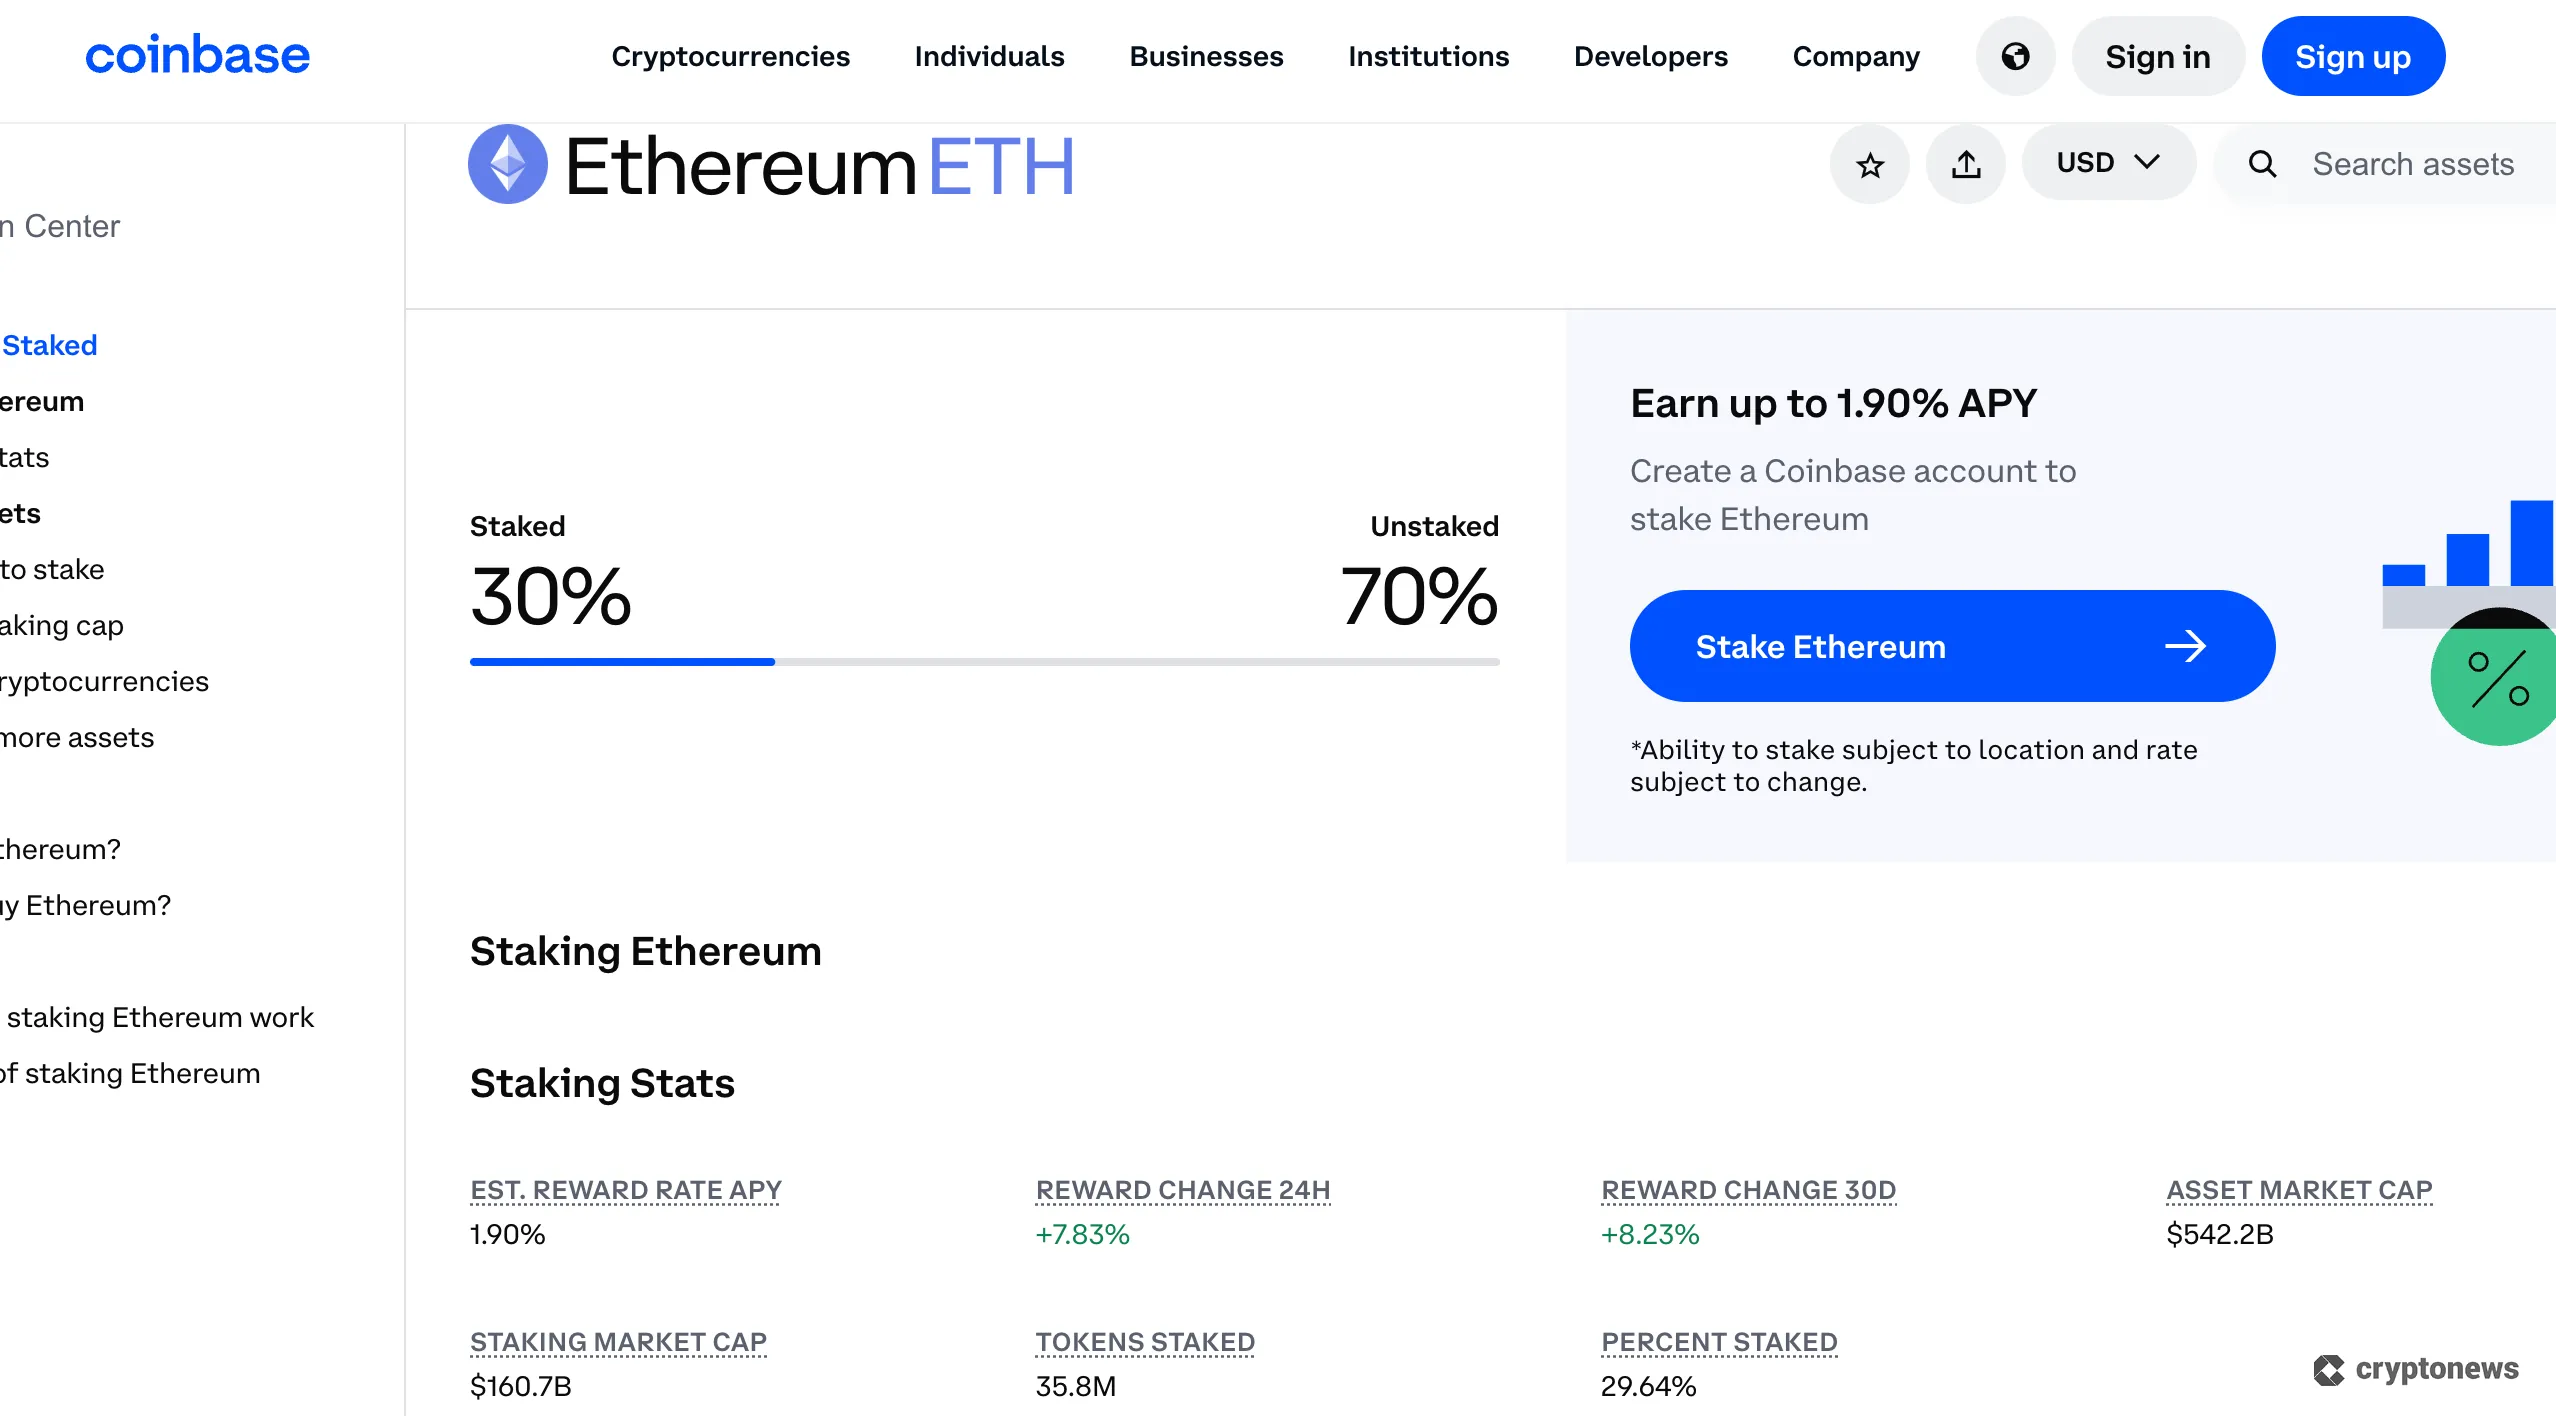Toggle the favorite star for Ethereum
Image resolution: width=2556 pixels, height=1416 pixels.
pos(1869,163)
